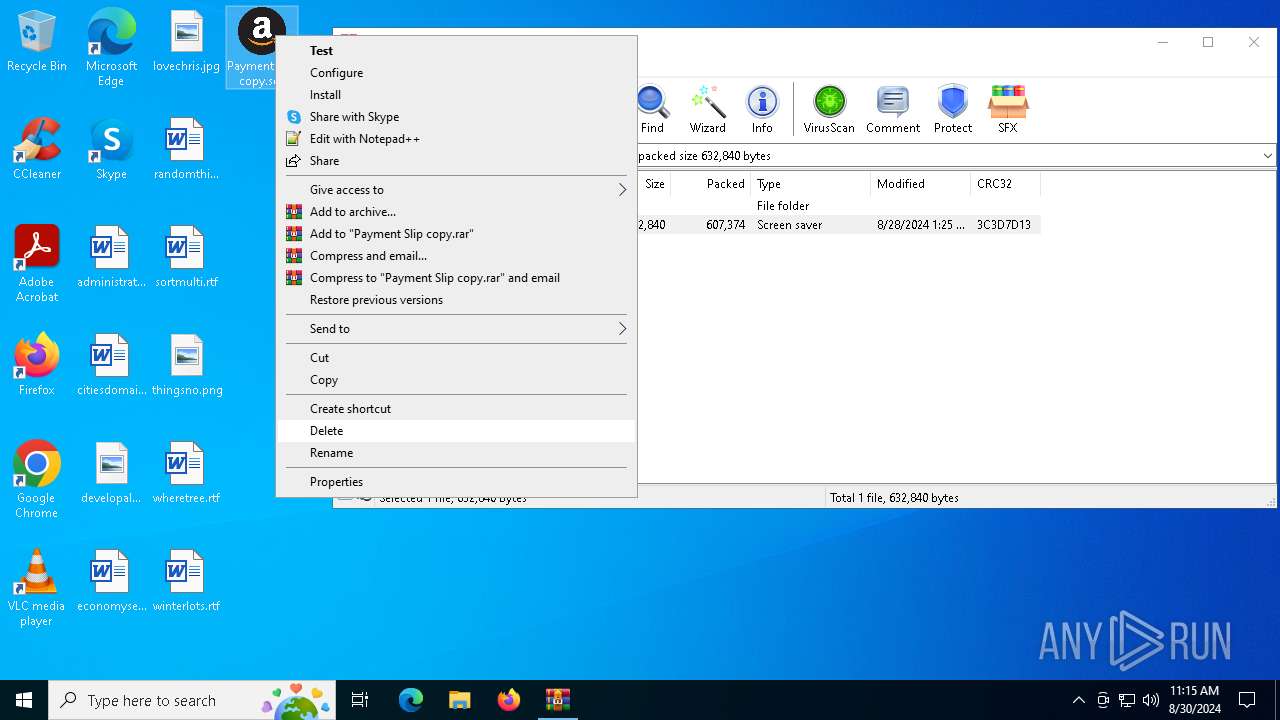1280x720 pixels.
Task: Click the WinRAR taskbar button
Action: (x=557, y=700)
